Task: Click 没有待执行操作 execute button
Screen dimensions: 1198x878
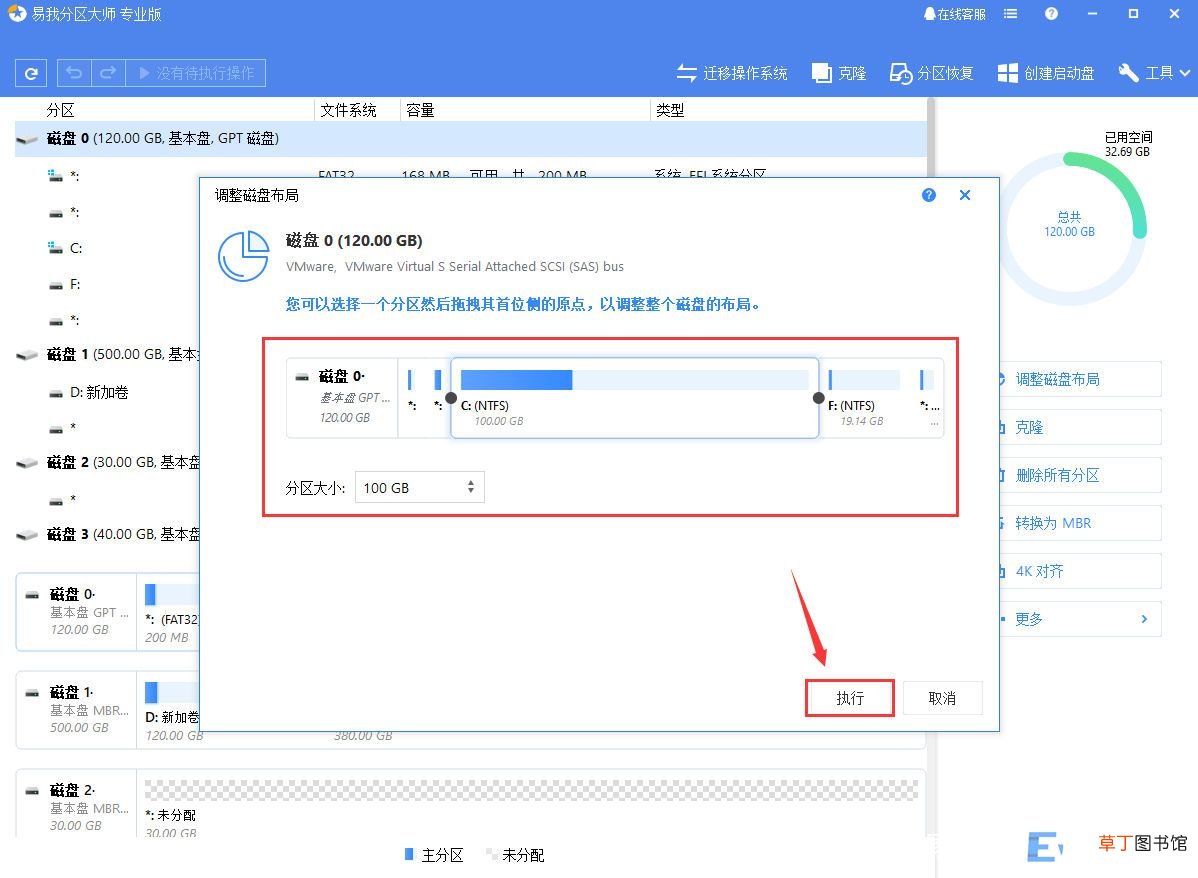Action: pos(196,73)
